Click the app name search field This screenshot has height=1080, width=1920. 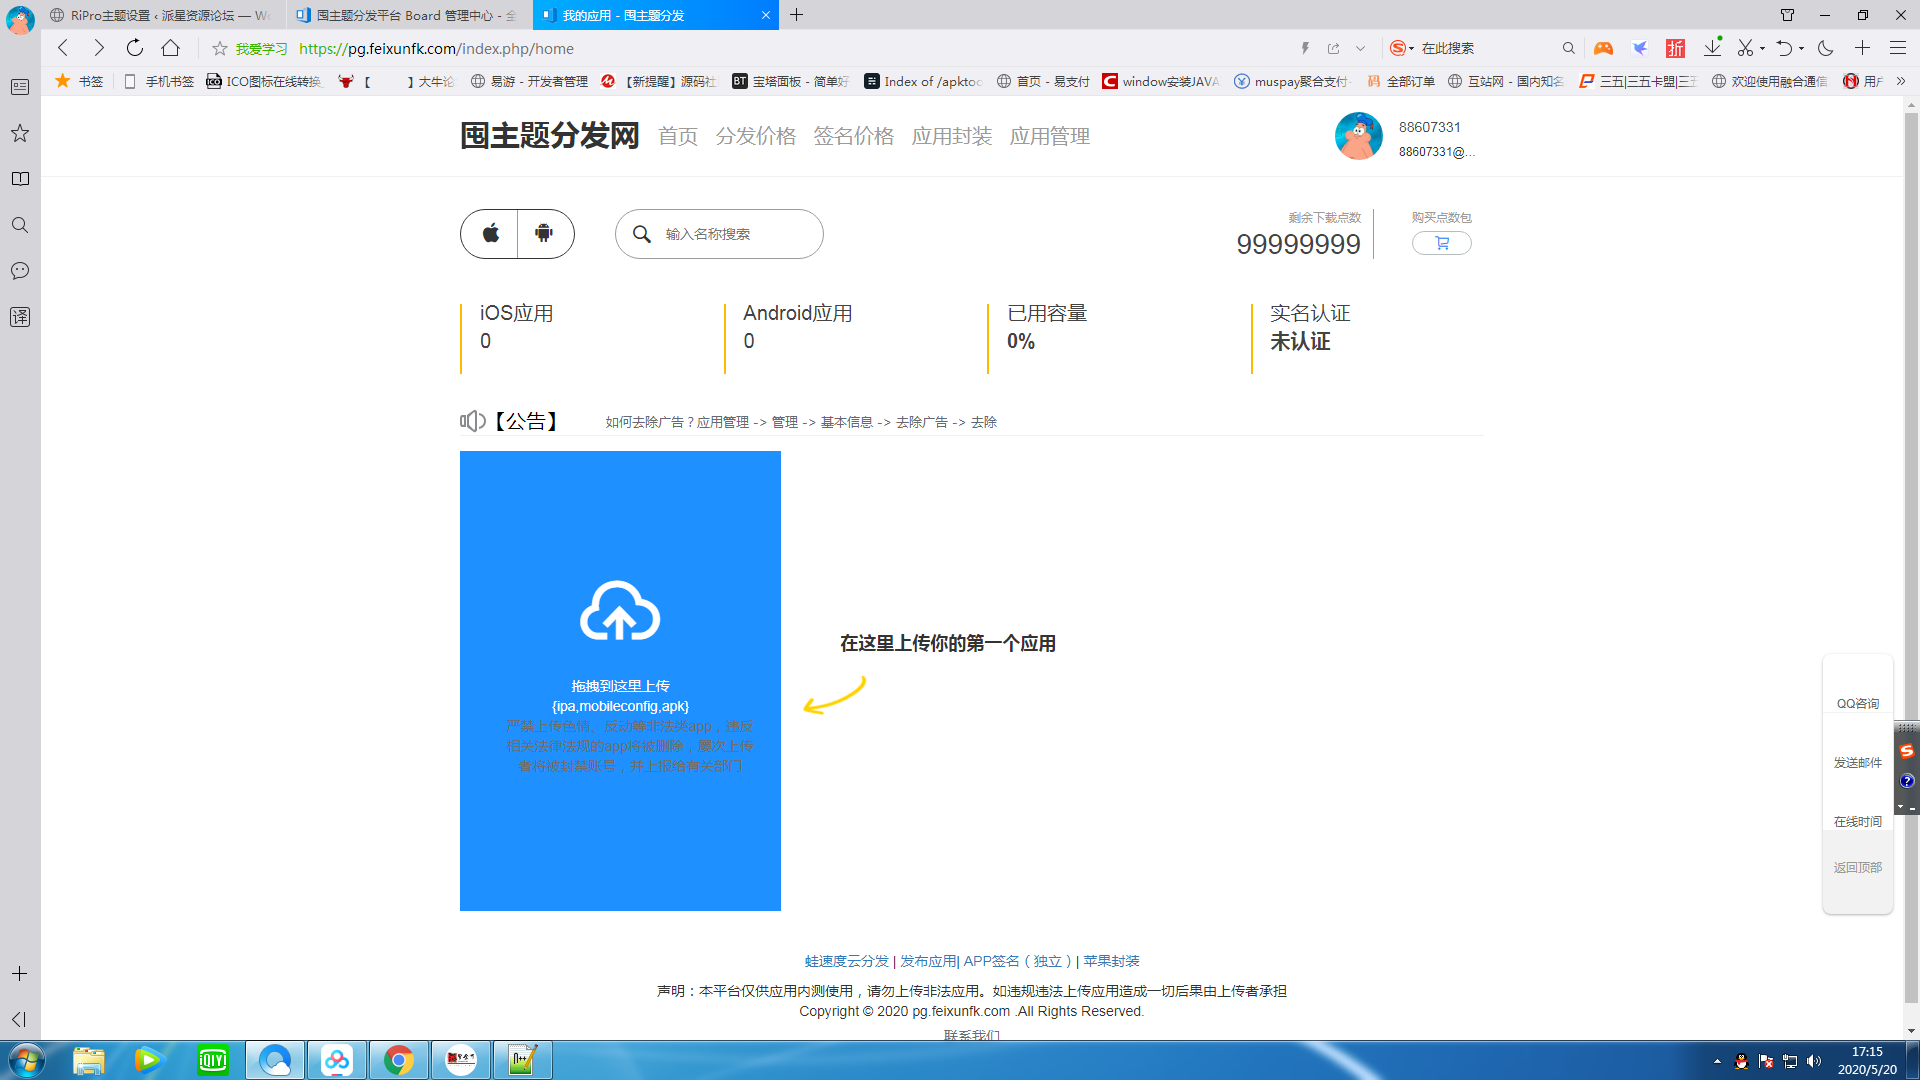[719, 234]
